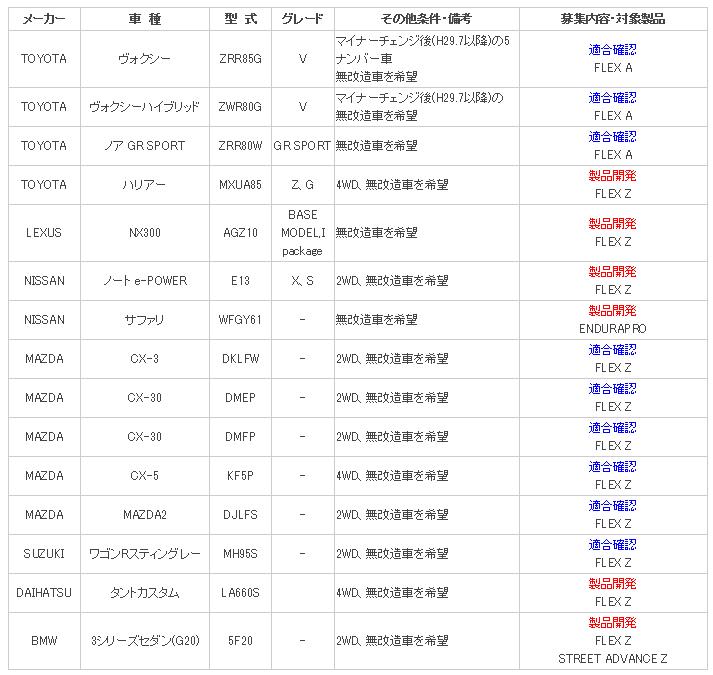The height and width of the screenshot is (675, 713).
Task: Click model code ZRR85G
Action: [x=240, y=59]
